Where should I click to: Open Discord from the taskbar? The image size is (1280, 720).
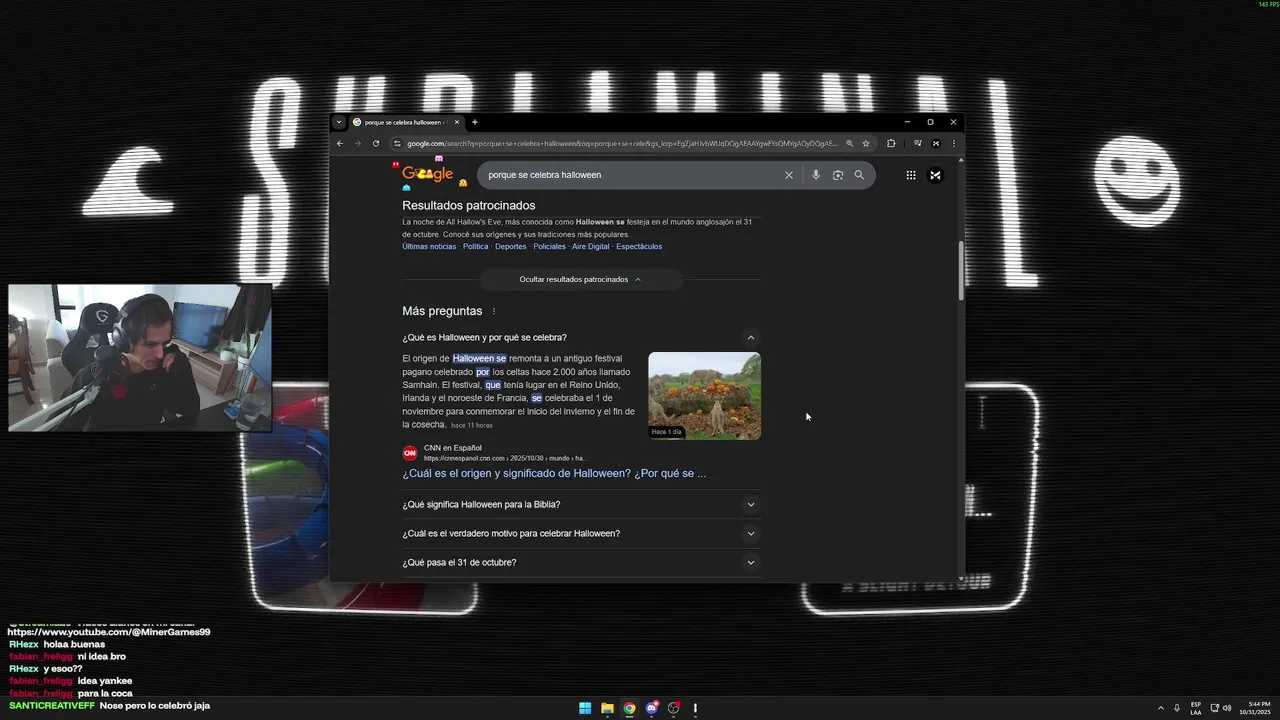[651, 708]
